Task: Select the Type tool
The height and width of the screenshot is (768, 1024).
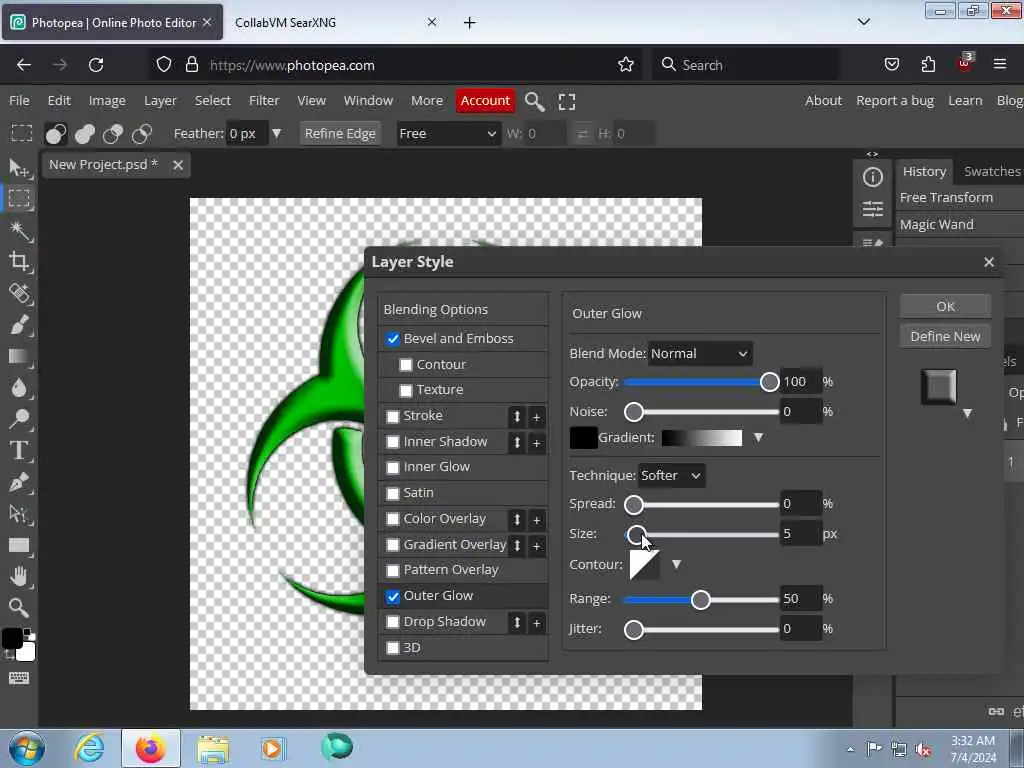Action: coord(19,450)
